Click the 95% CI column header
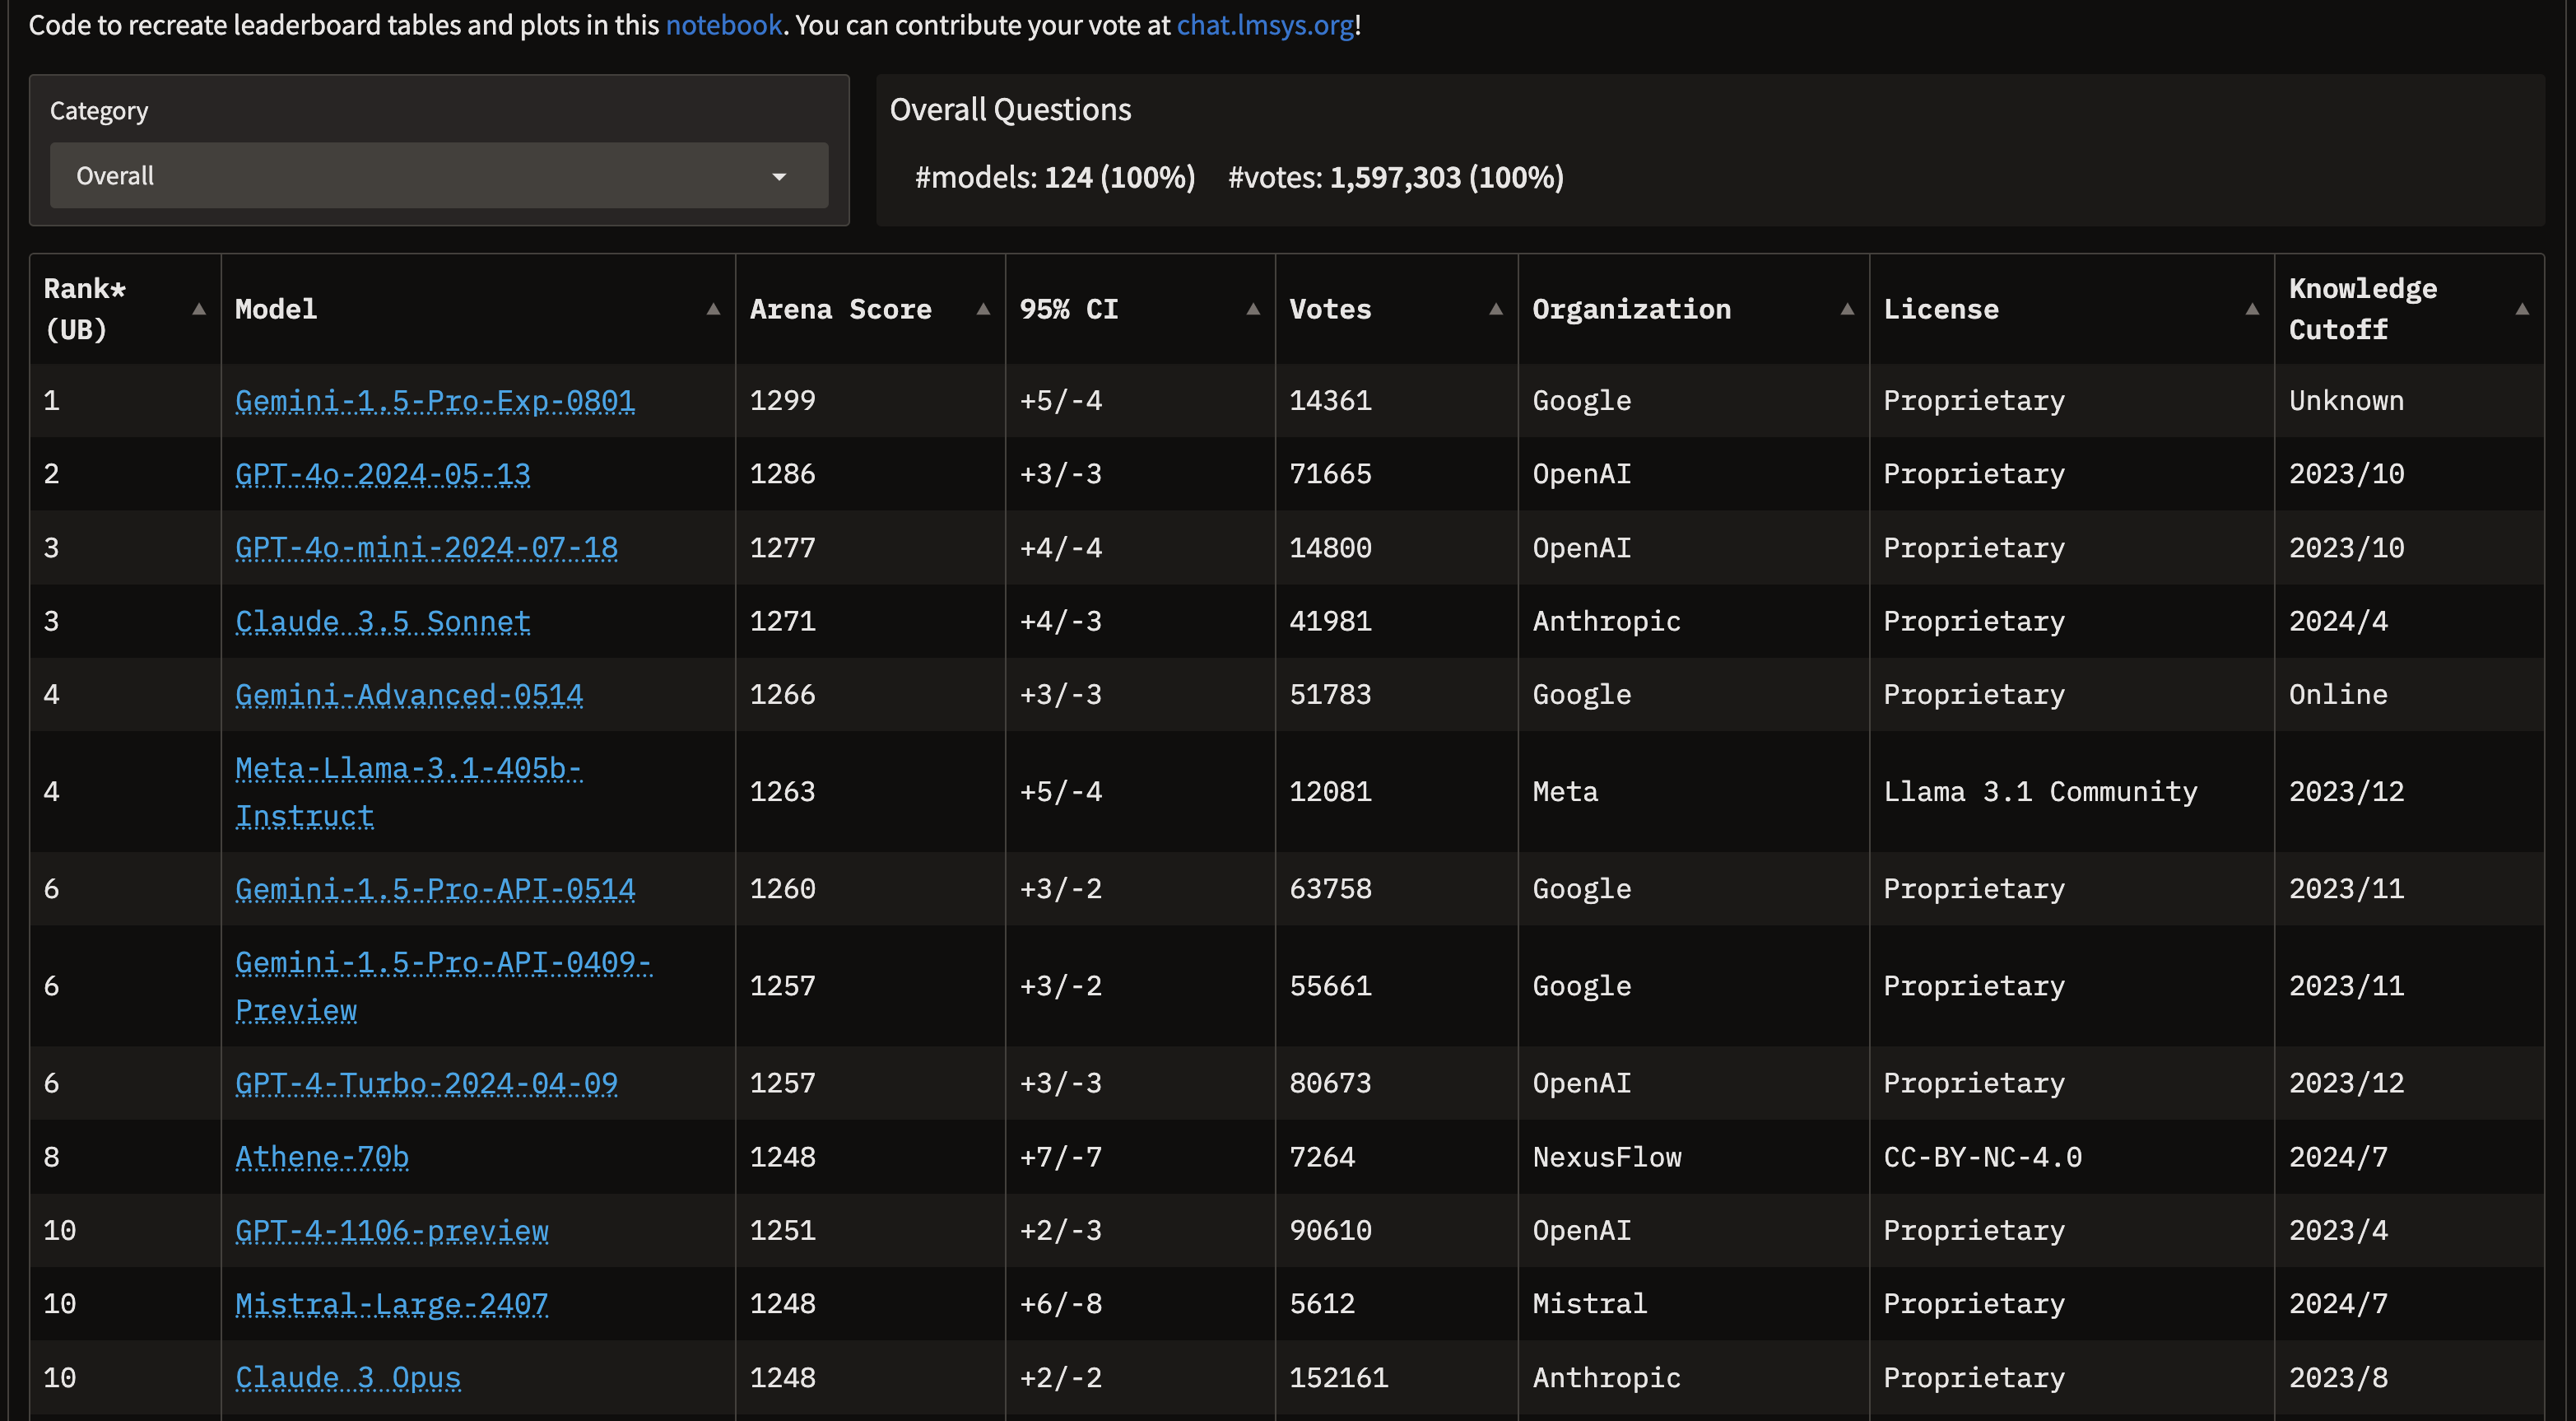 point(1140,309)
